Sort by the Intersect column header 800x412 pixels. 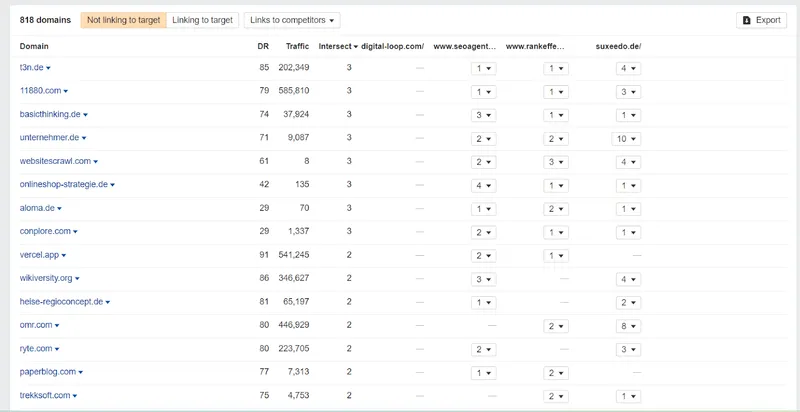[x=338, y=46]
